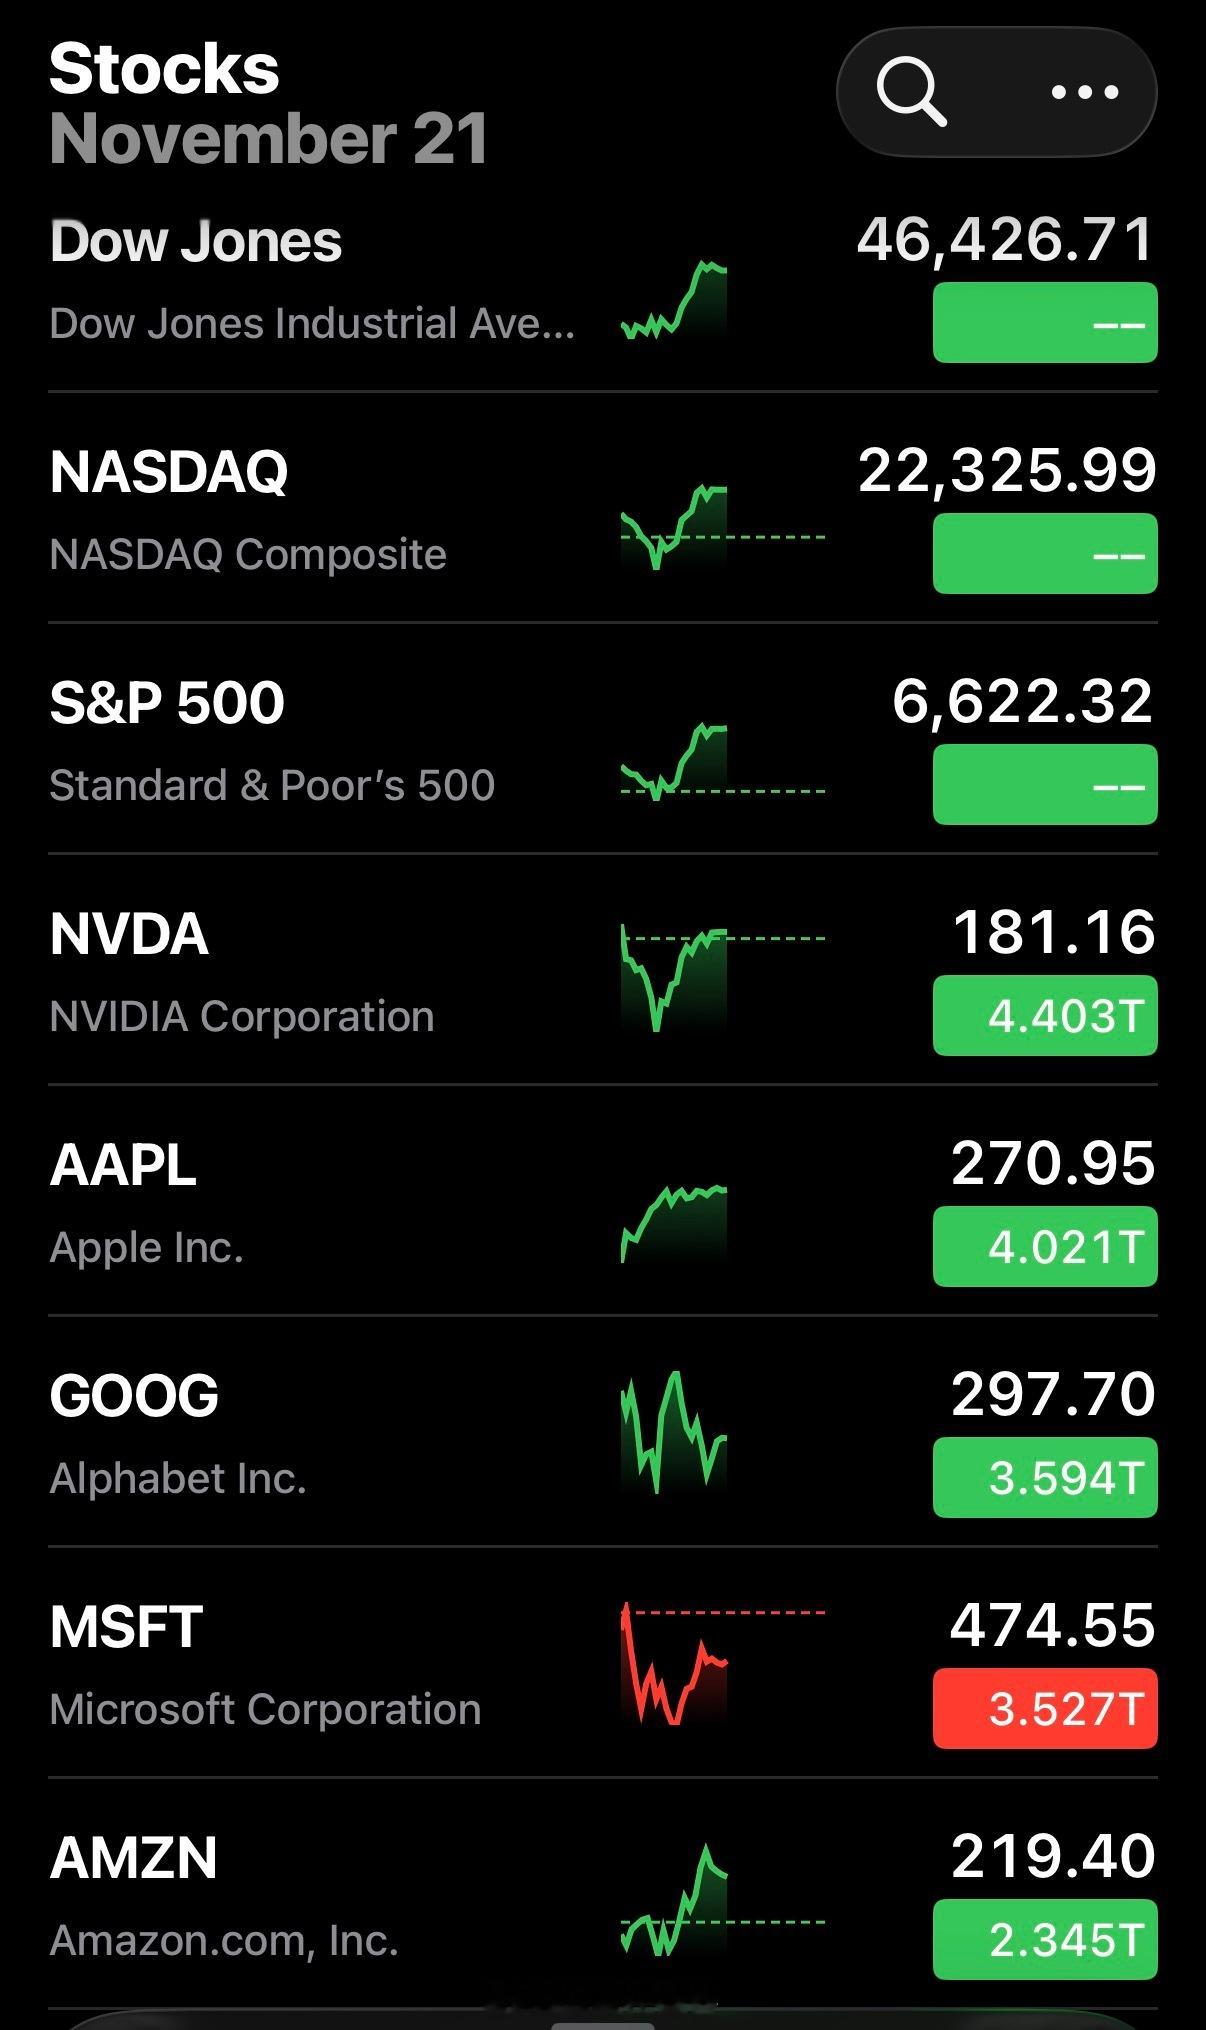Toggle AAPL market cap badge 4.021T
This screenshot has width=1206, height=2030.
click(x=1045, y=1247)
